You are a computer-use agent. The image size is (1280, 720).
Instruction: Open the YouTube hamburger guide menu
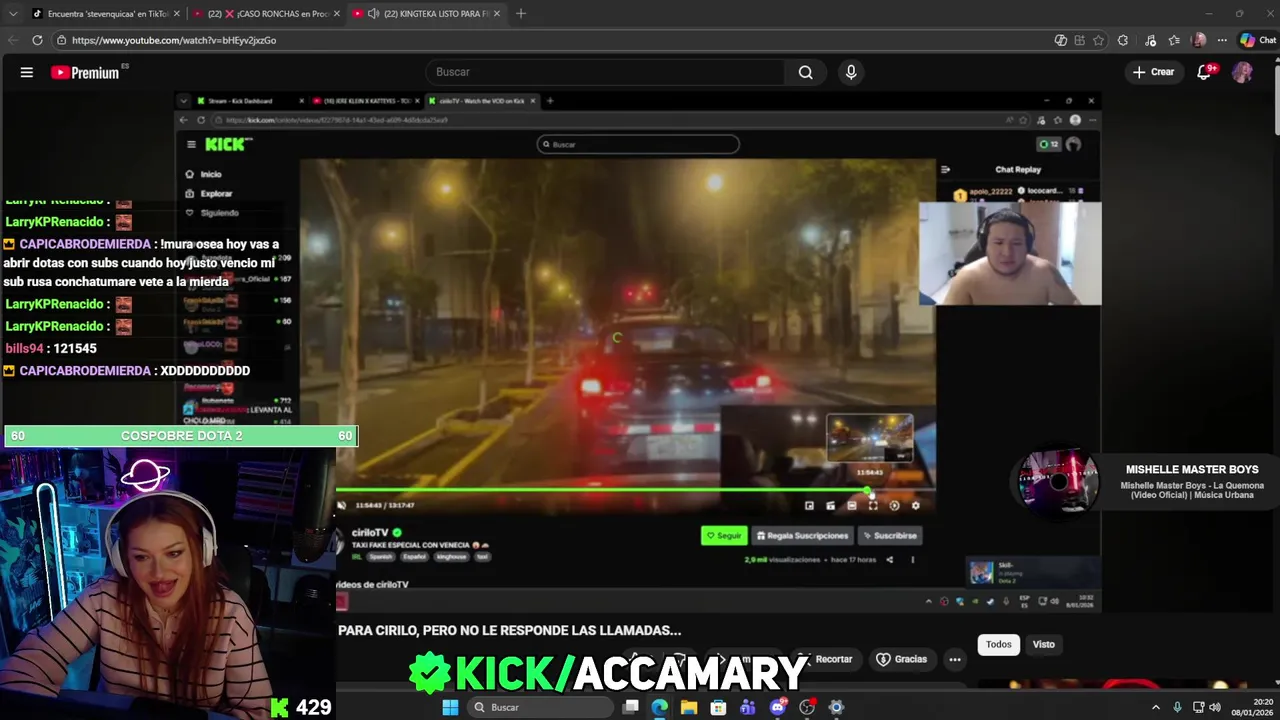27,72
